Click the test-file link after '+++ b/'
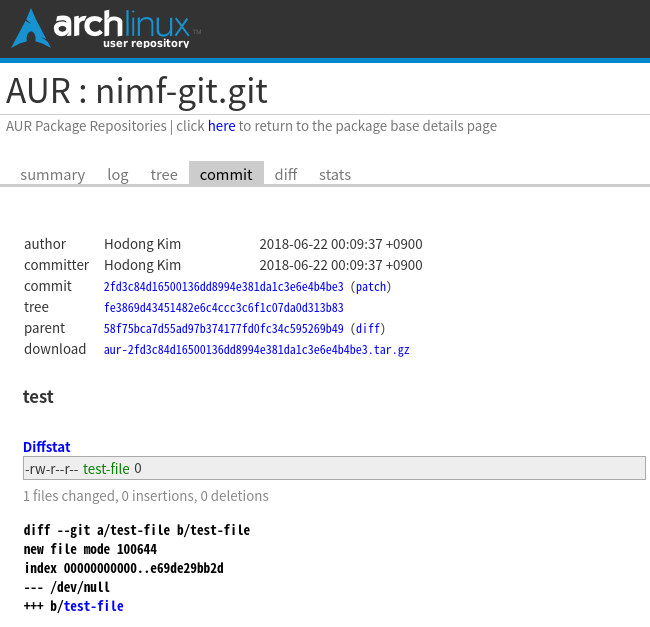 [x=93, y=606]
